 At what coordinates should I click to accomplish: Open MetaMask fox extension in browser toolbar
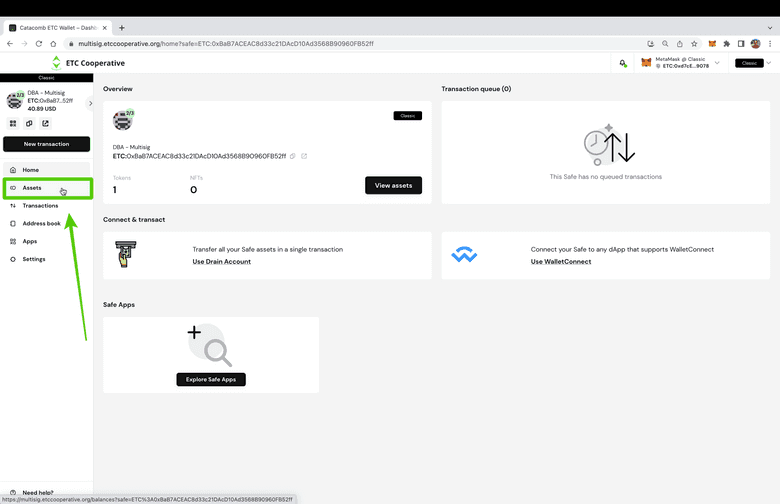point(712,44)
